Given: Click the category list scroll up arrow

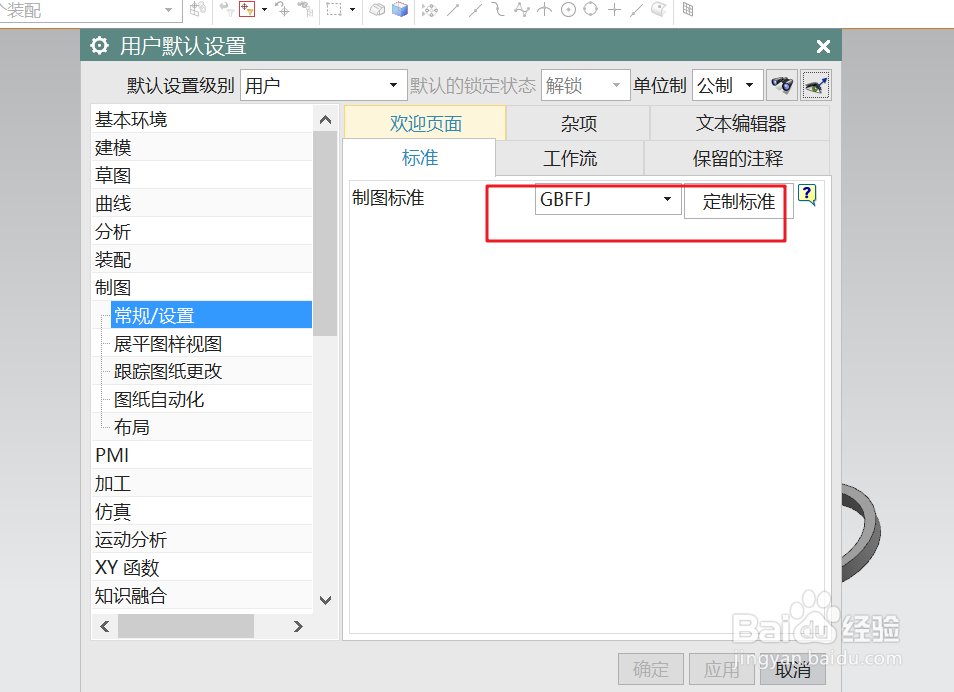Looking at the screenshot, I should pyautogui.click(x=326, y=119).
